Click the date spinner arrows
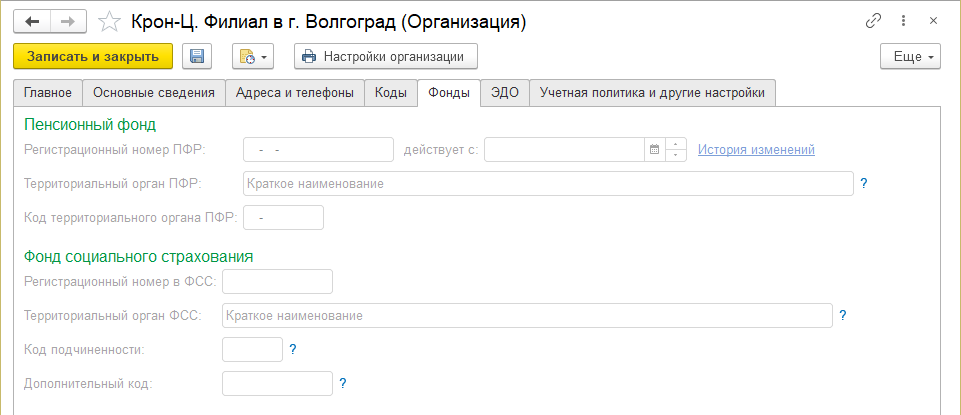Image resolution: width=961 pixels, height=415 pixels. click(x=676, y=150)
